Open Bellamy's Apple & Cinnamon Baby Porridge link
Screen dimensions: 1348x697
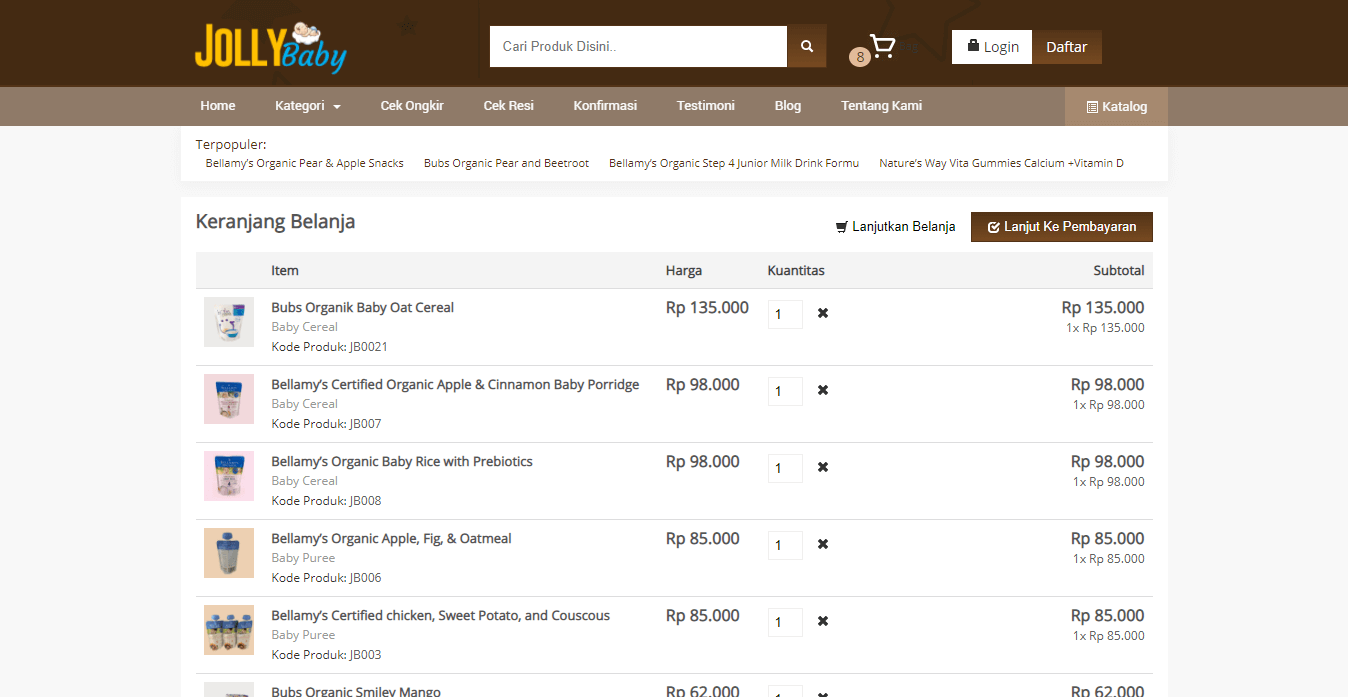point(455,384)
